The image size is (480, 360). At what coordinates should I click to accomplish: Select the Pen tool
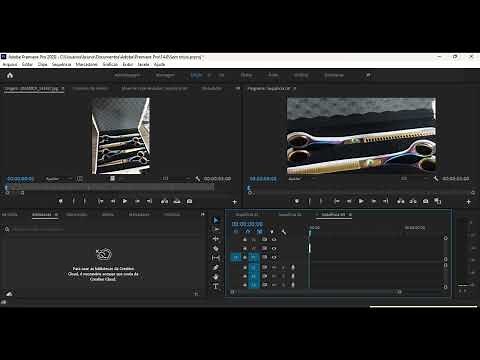(216, 267)
